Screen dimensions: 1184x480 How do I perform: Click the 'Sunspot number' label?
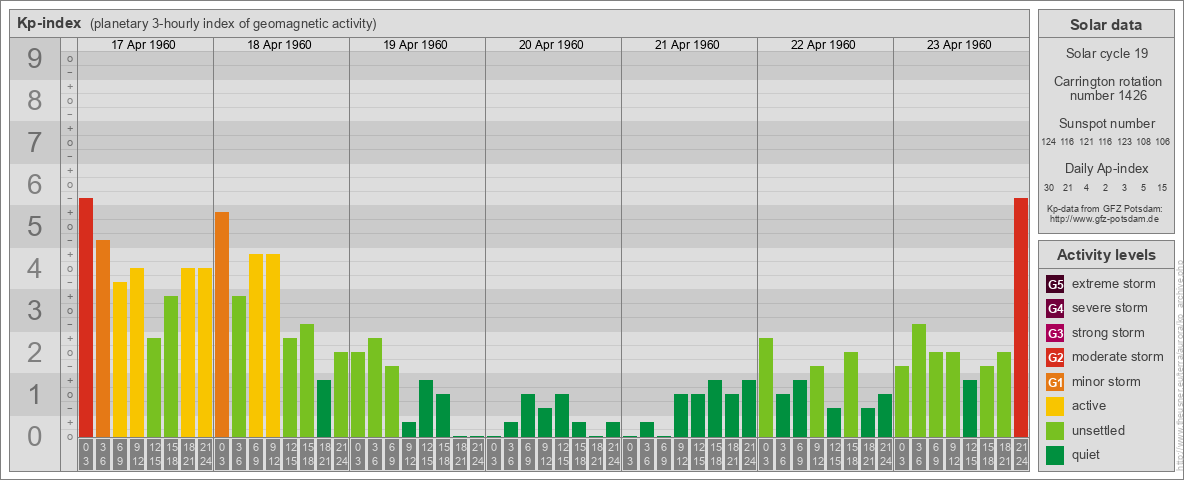tap(1106, 124)
